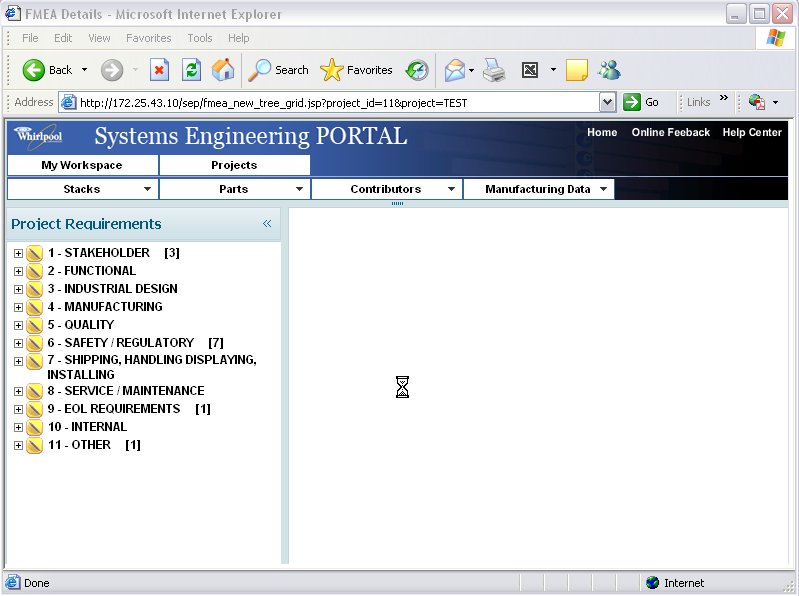This screenshot has width=799, height=596.
Task: Click the STAKEHOLDER folder icon
Action: pyautogui.click(x=34, y=253)
